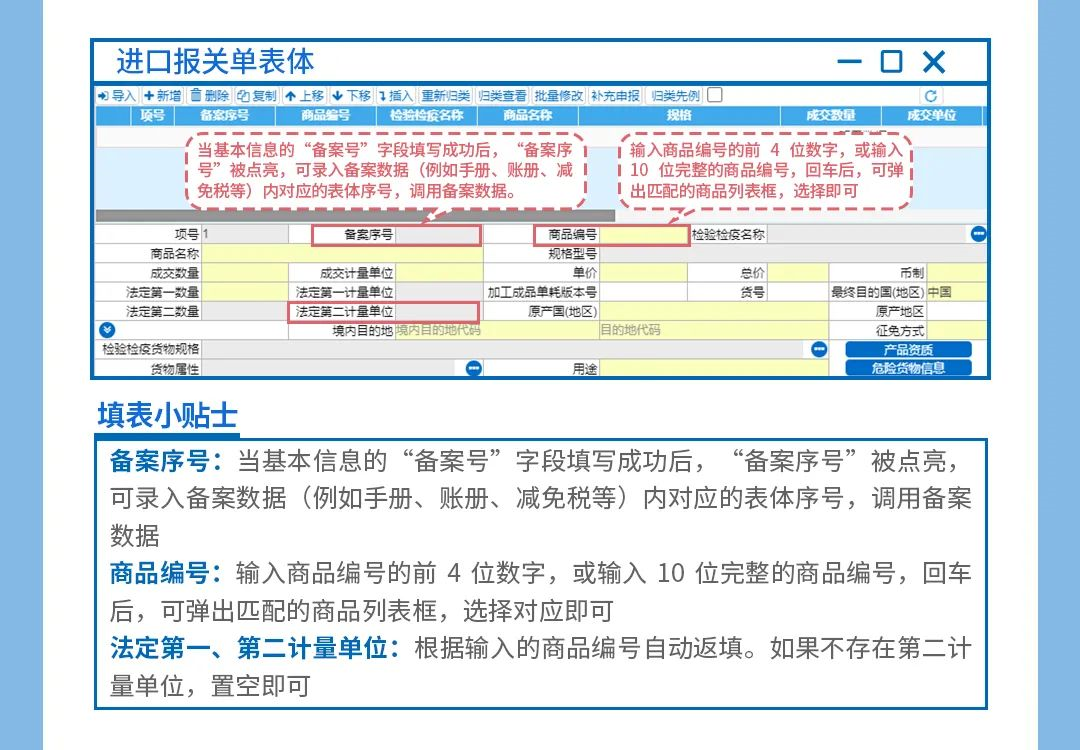Open the 货物属性 ellipsis lookup button
Viewport: 1080px width, 750px height.
[474, 368]
